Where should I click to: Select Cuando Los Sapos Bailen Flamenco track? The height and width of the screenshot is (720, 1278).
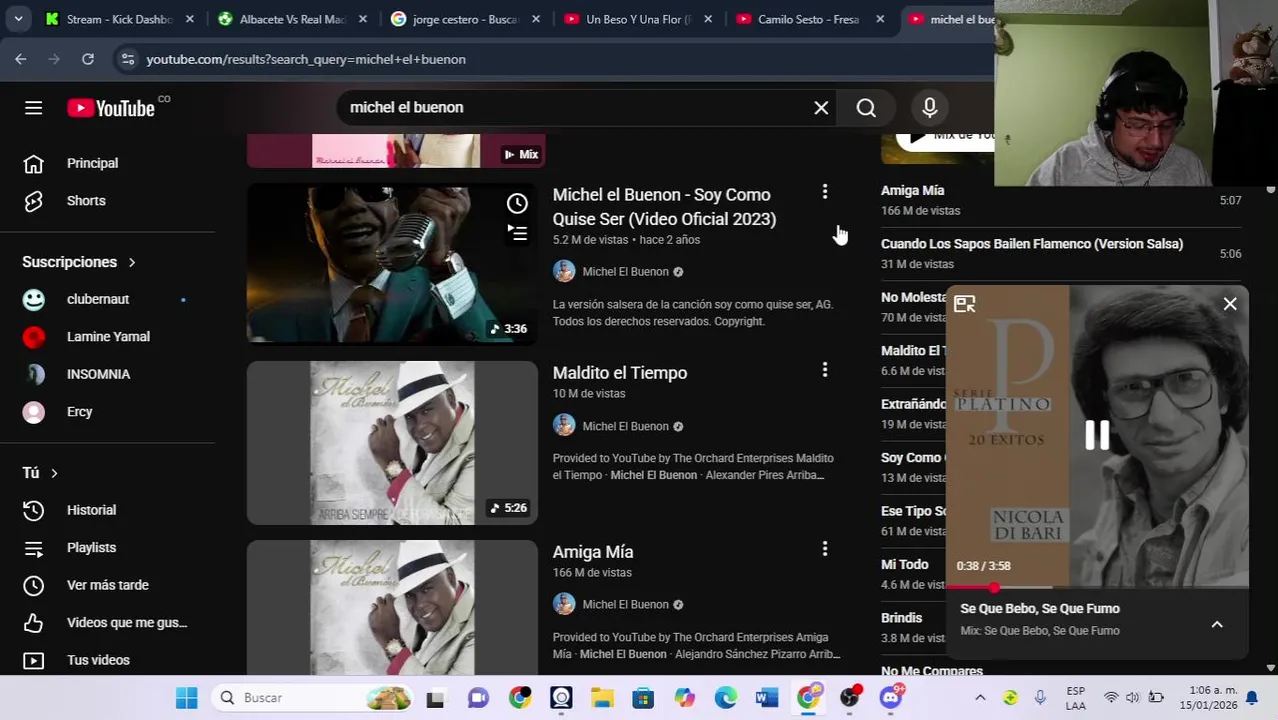pyautogui.click(x=1032, y=244)
